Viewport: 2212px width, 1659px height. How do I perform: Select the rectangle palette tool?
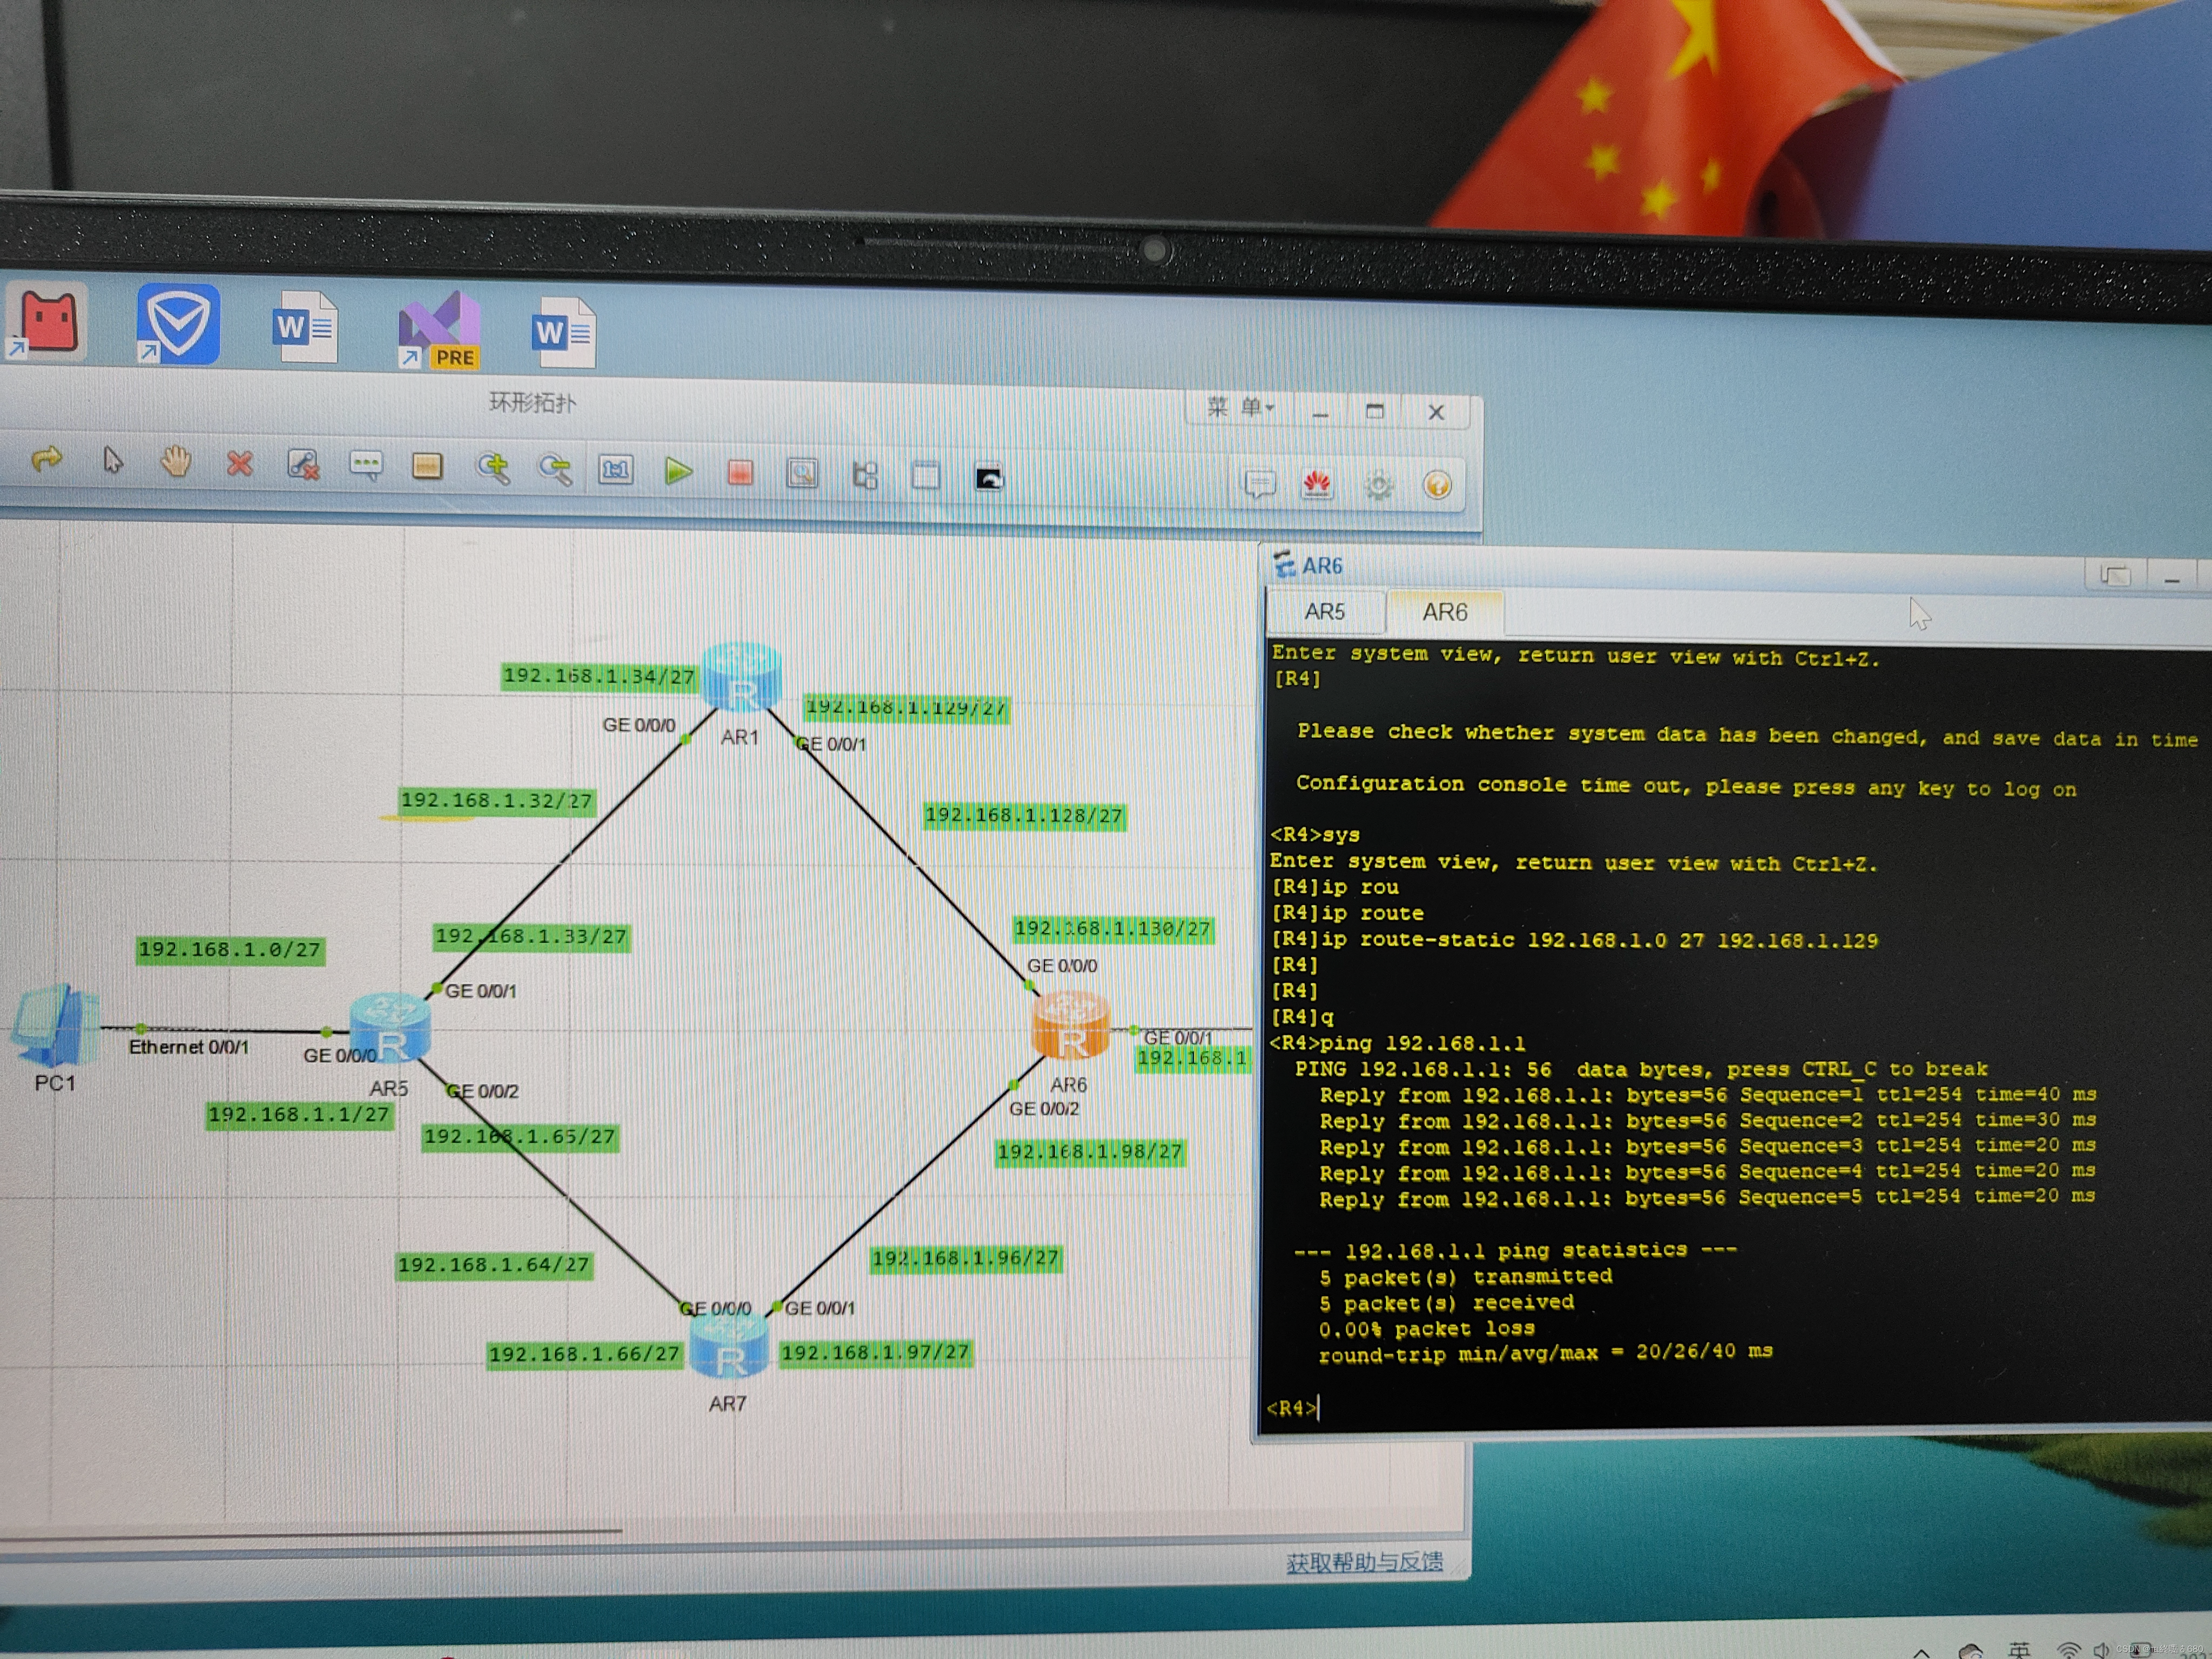point(427,467)
